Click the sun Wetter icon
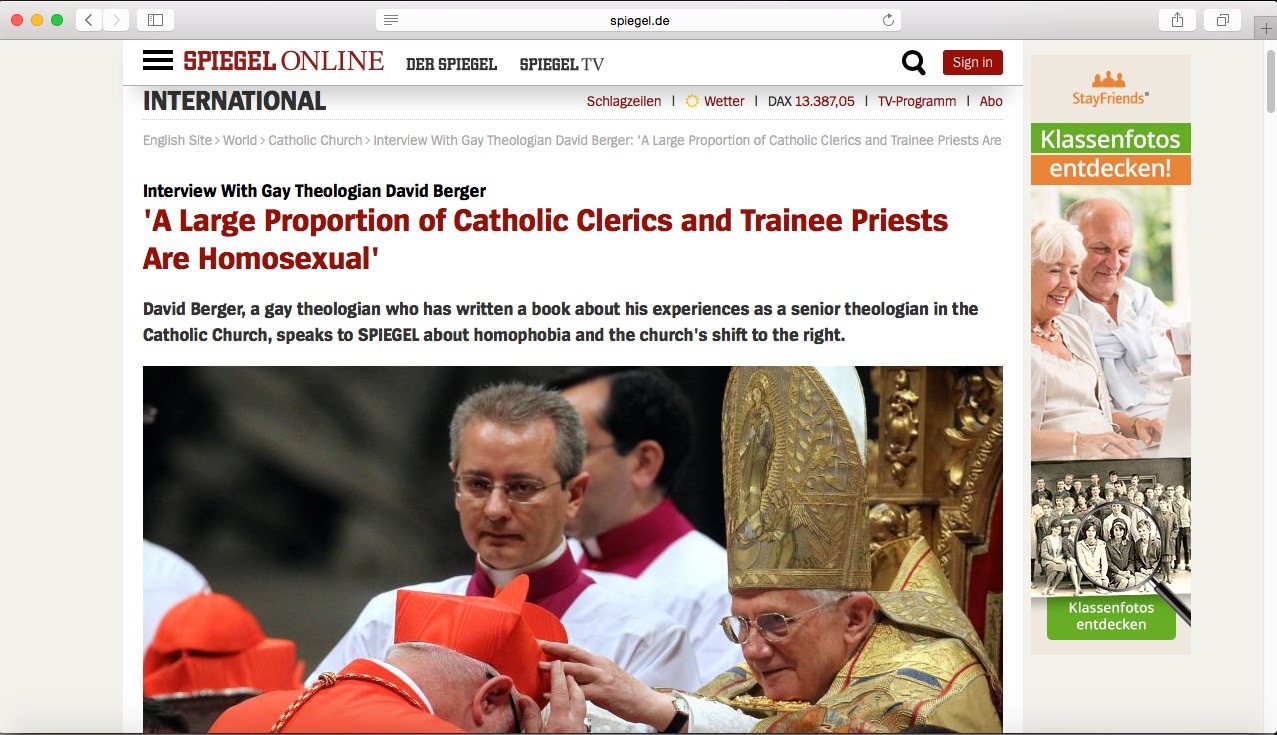The width and height of the screenshot is (1277, 735). 692,101
